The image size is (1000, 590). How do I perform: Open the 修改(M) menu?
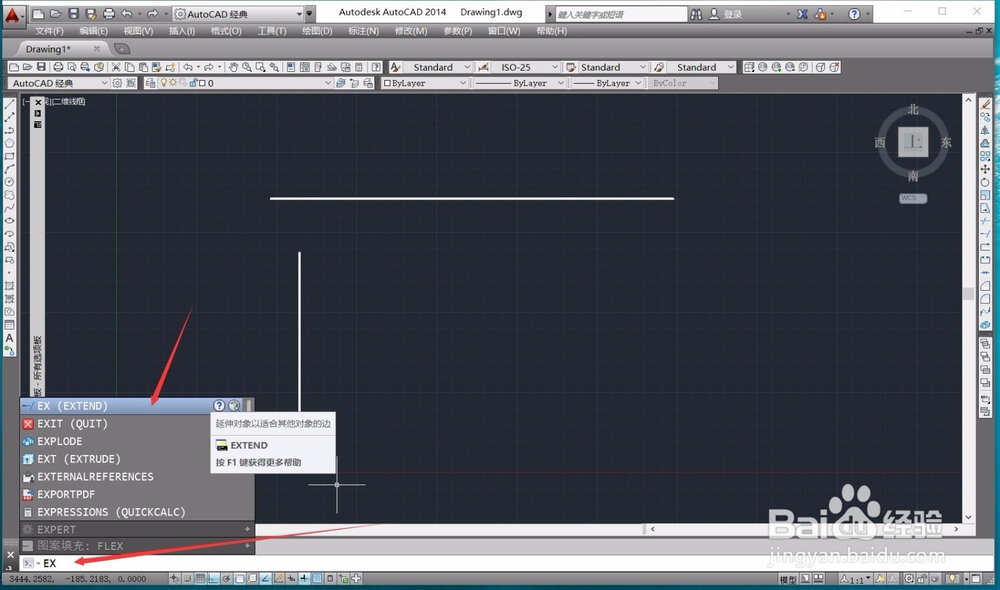(x=411, y=31)
